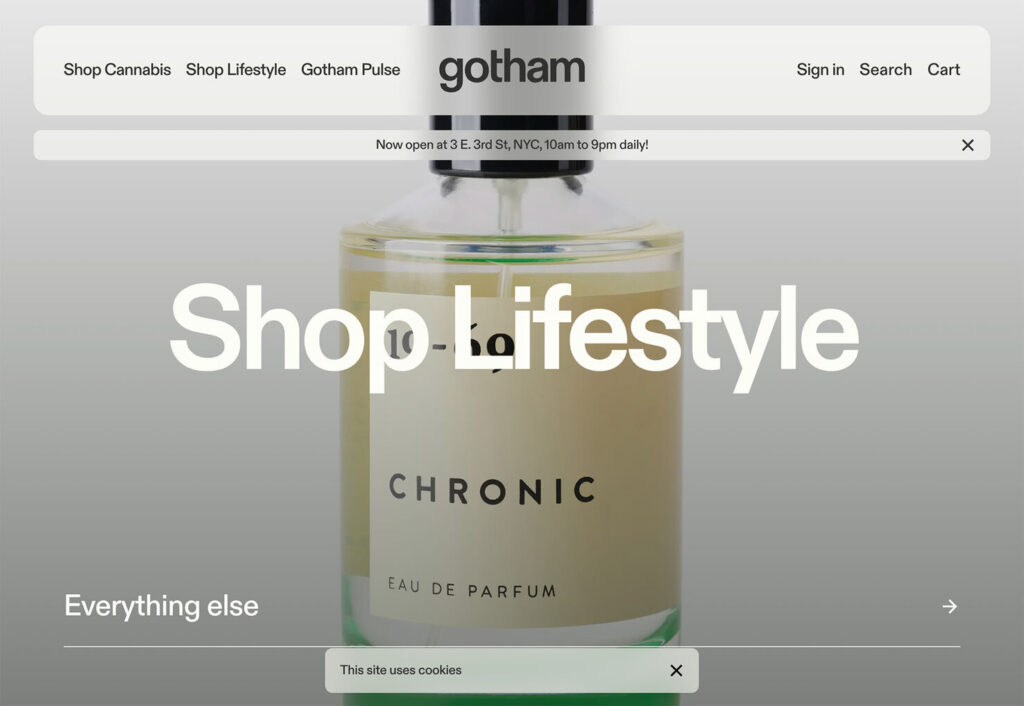Click the Eau de Parfum label on bottle

pyautogui.click(x=472, y=587)
